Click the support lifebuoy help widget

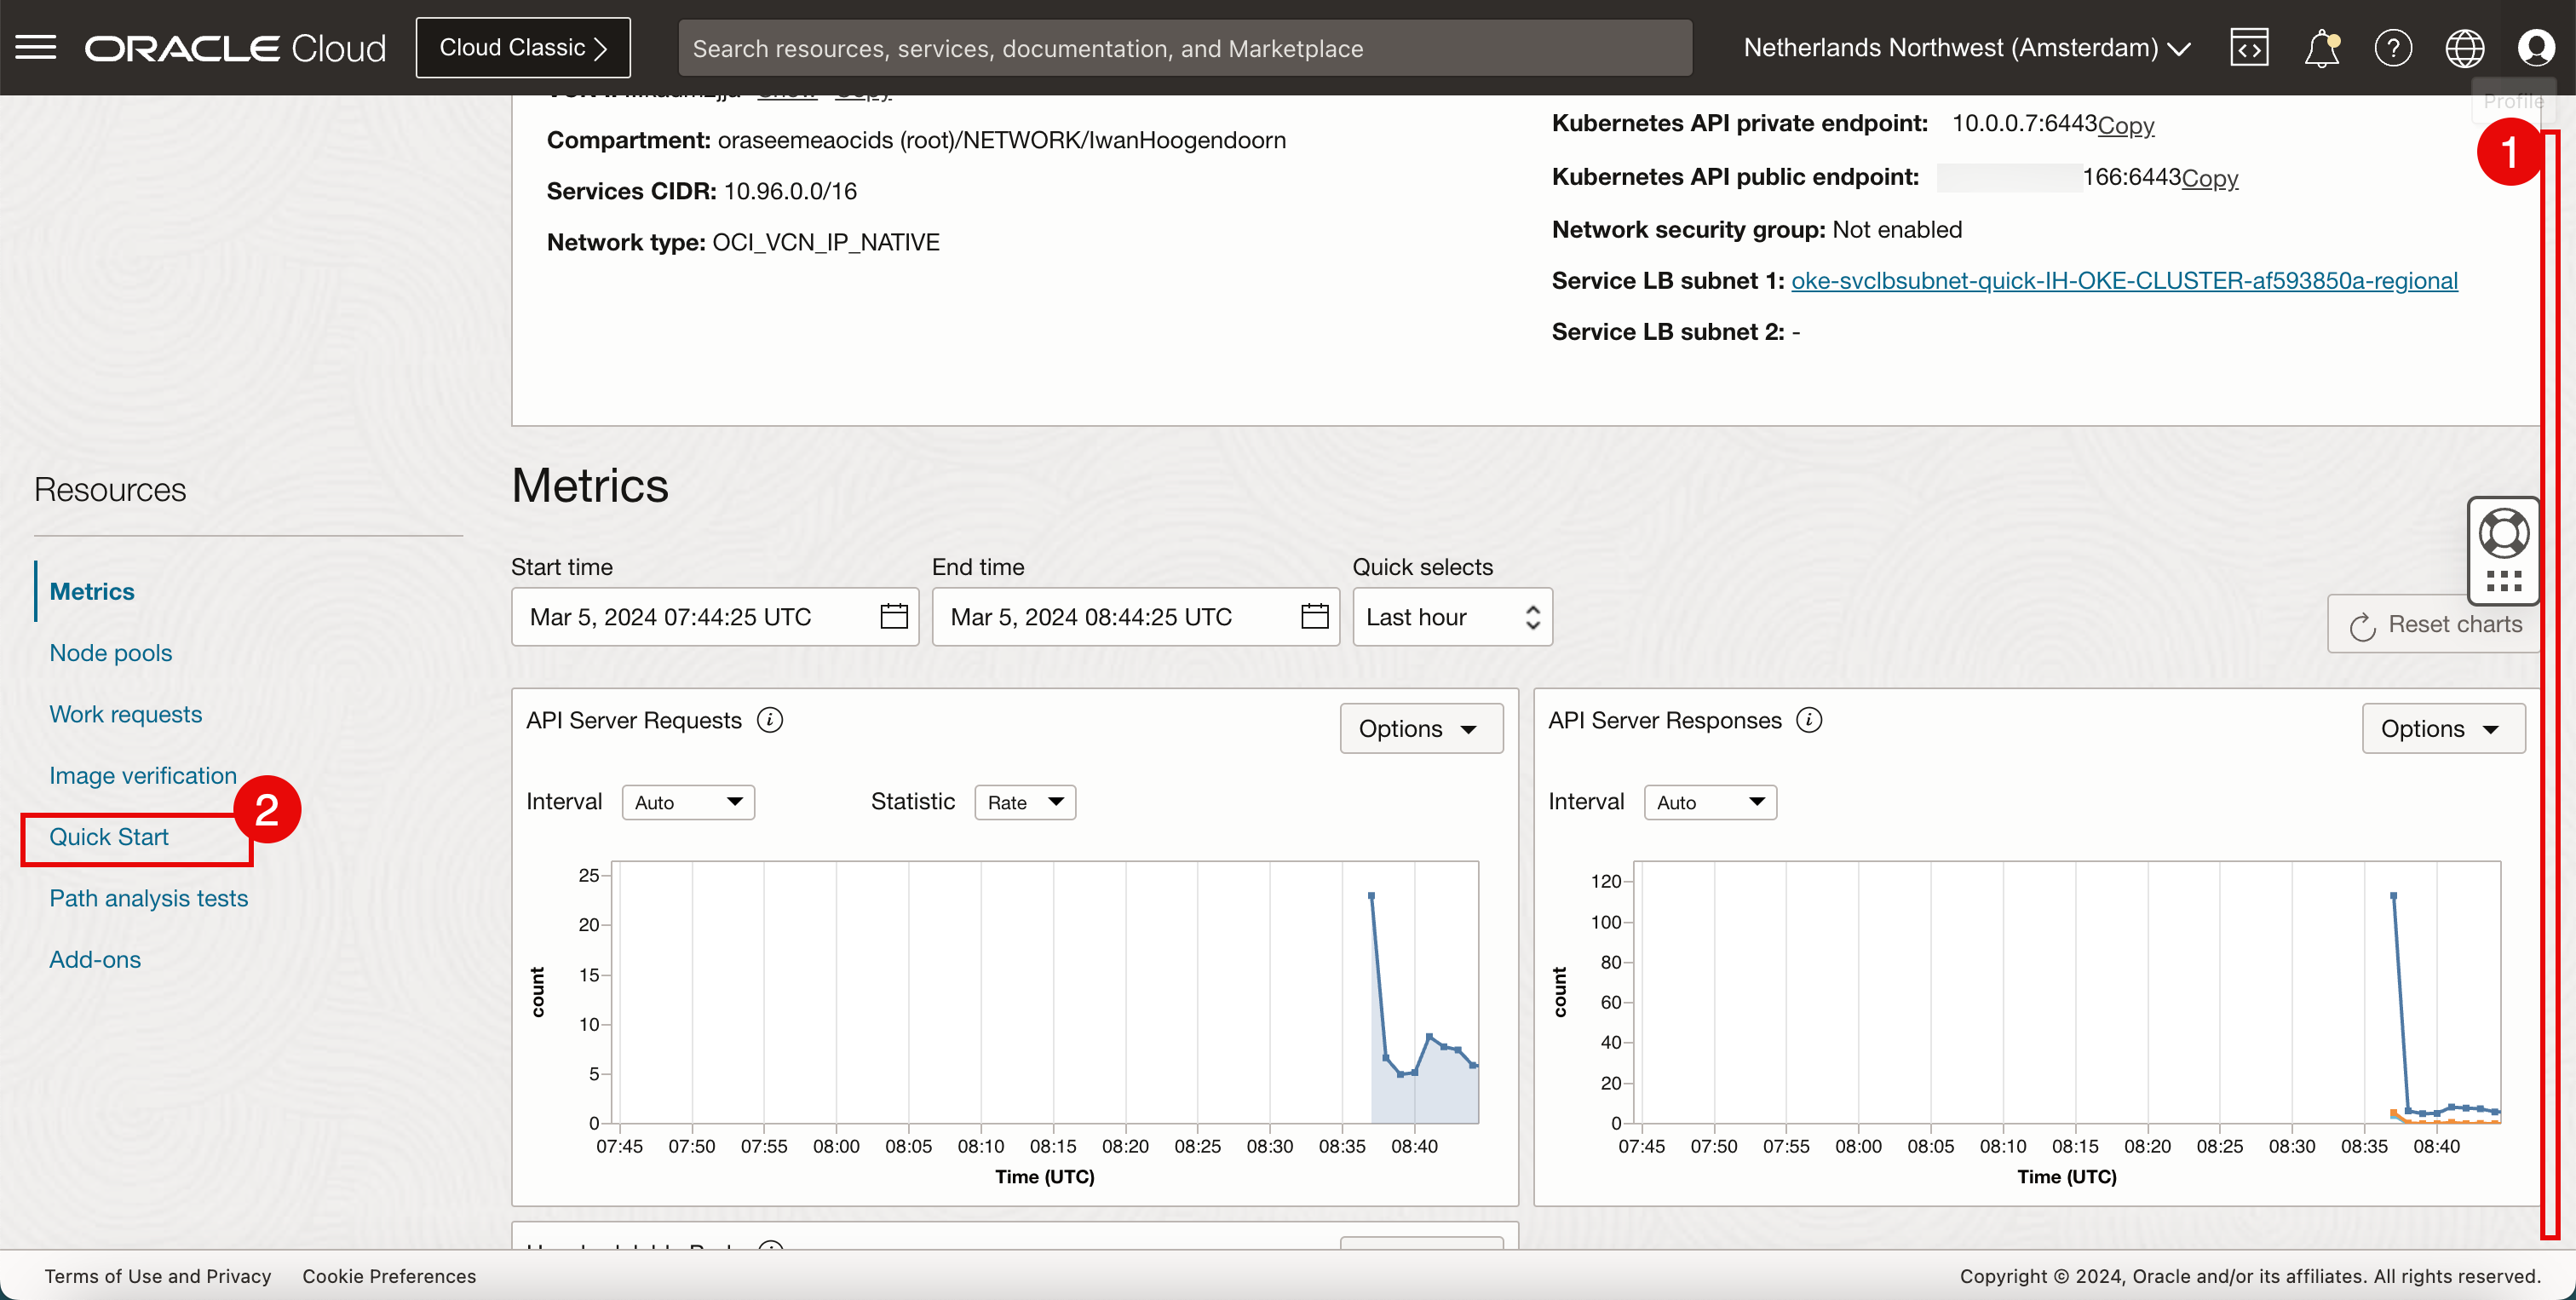coord(2503,534)
